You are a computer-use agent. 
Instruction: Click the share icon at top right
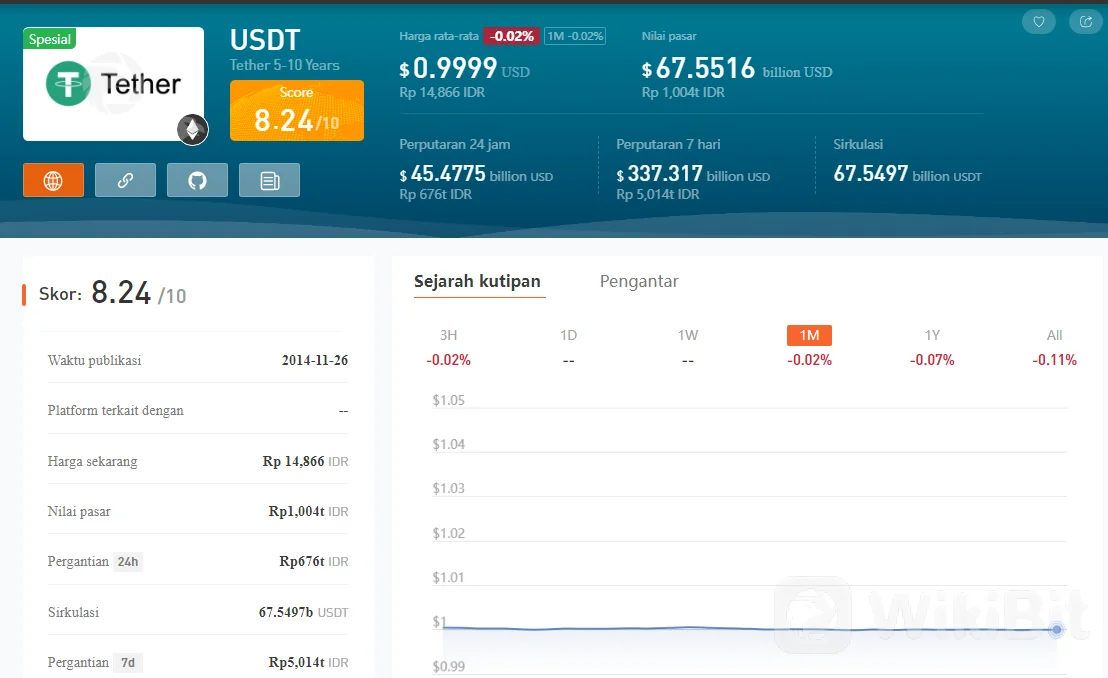click(x=1085, y=21)
